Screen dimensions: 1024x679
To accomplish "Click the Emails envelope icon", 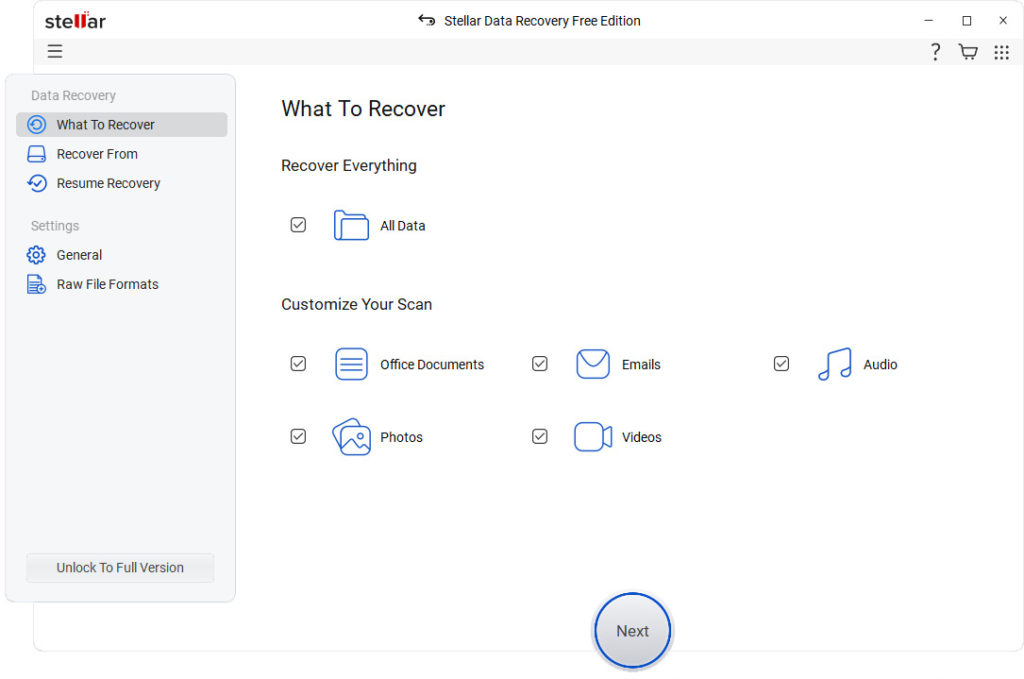I will click(593, 364).
